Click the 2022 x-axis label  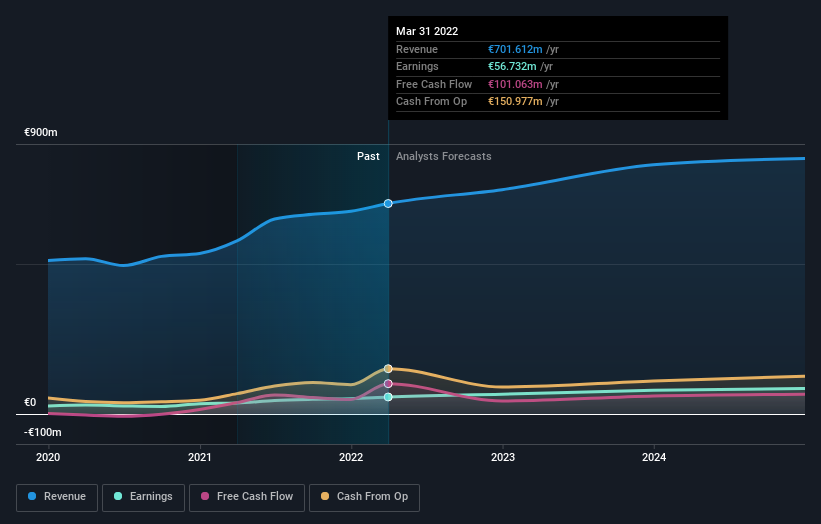[x=351, y=457]
